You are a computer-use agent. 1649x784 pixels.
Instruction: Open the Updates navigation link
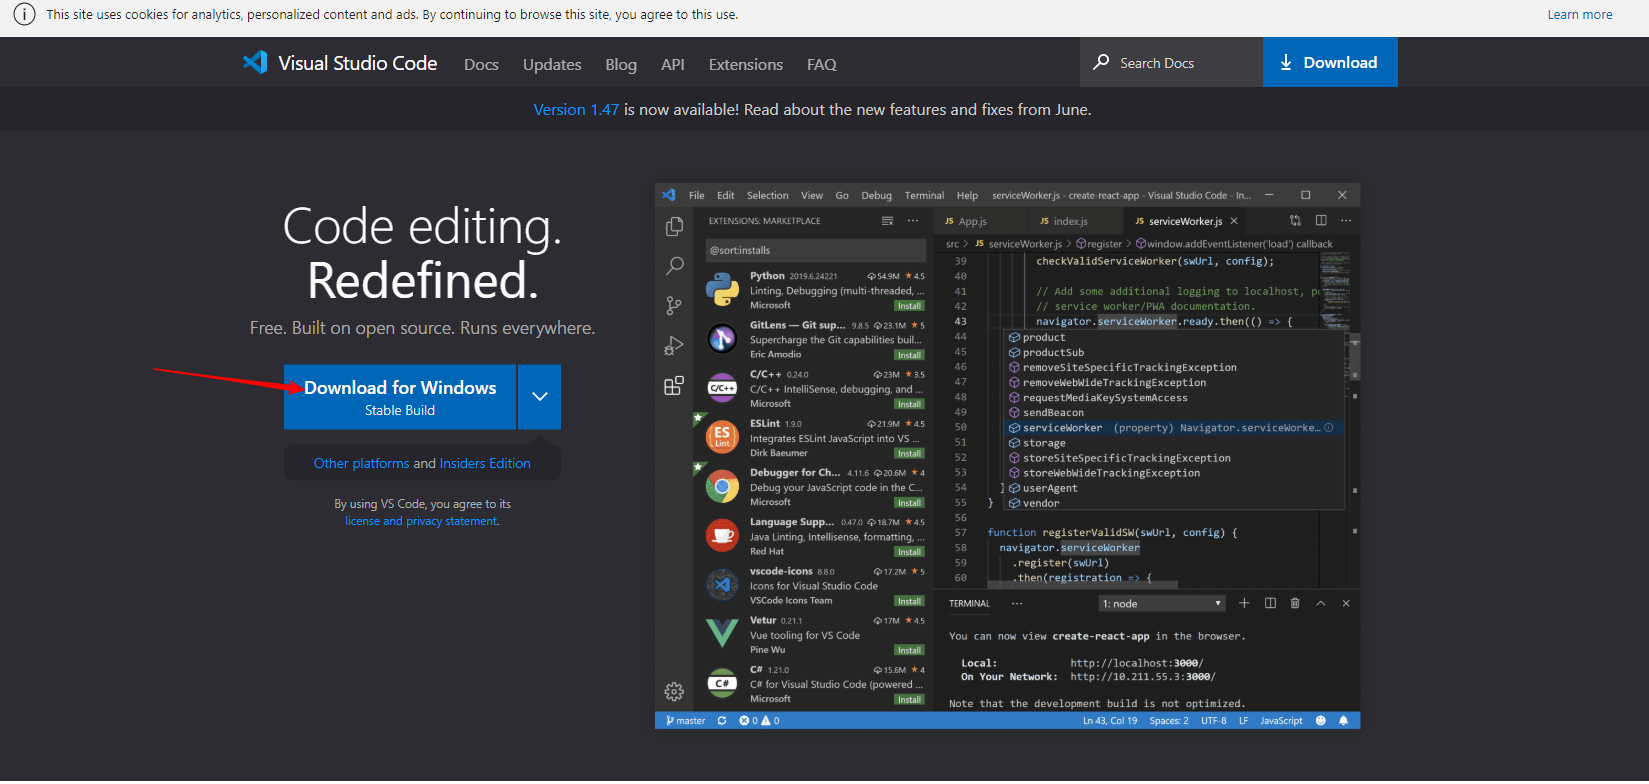coord(552,64)
